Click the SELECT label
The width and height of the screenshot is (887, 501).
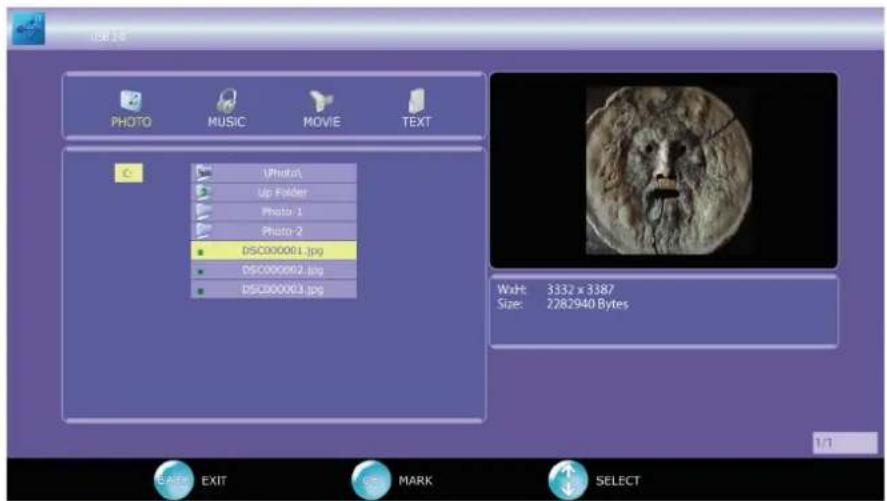click(x=618, y=481)
